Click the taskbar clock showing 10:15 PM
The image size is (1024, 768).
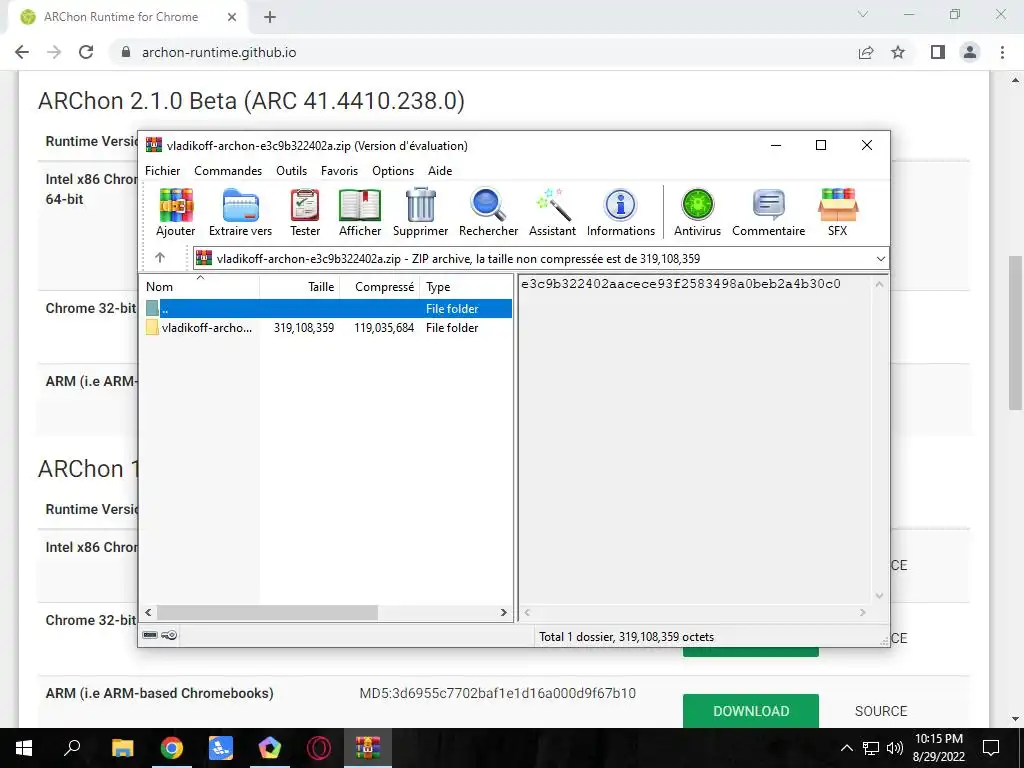(x=938, y=747)
